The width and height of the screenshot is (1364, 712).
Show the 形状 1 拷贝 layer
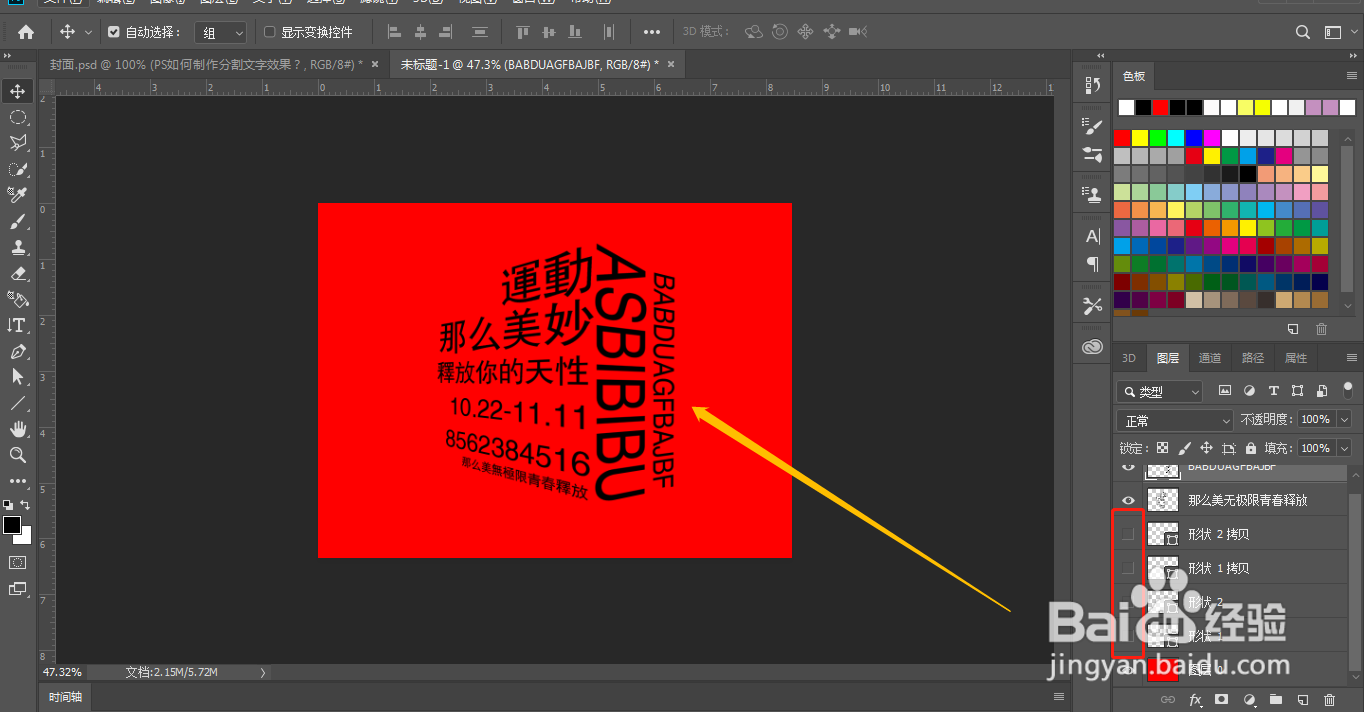pos(1129,568)
